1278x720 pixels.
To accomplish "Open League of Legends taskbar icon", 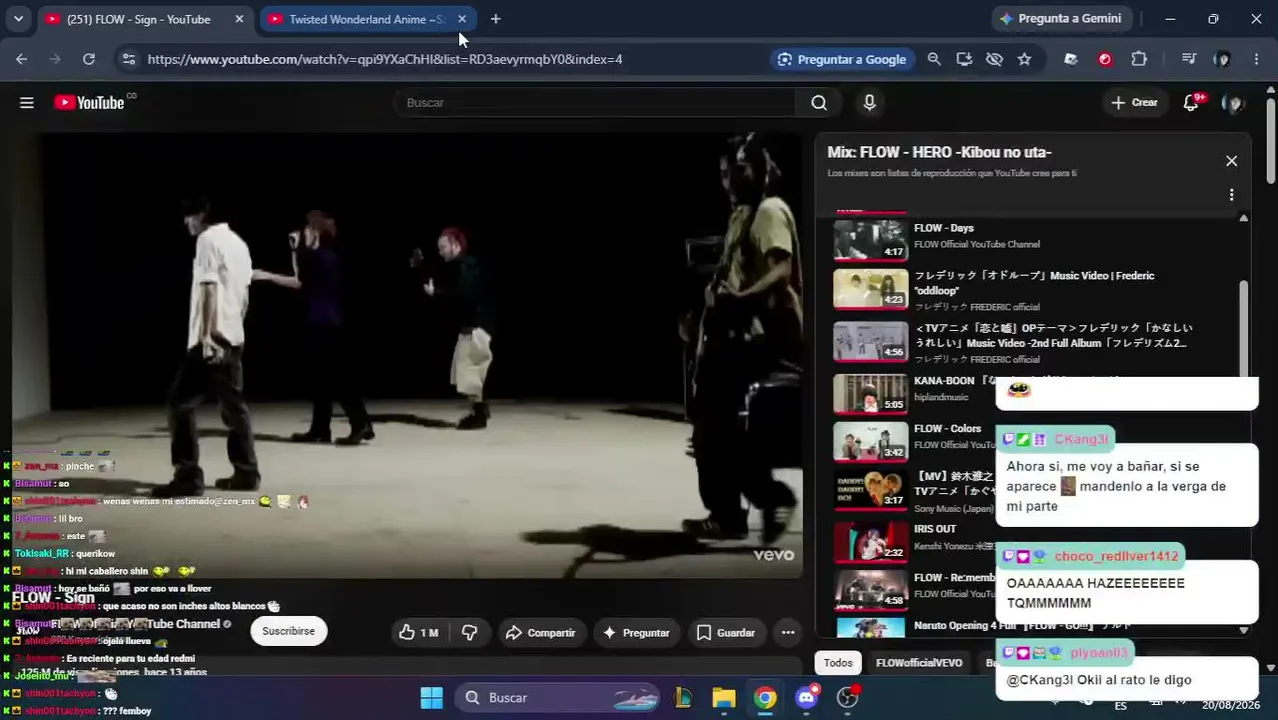I will (684, 697).
